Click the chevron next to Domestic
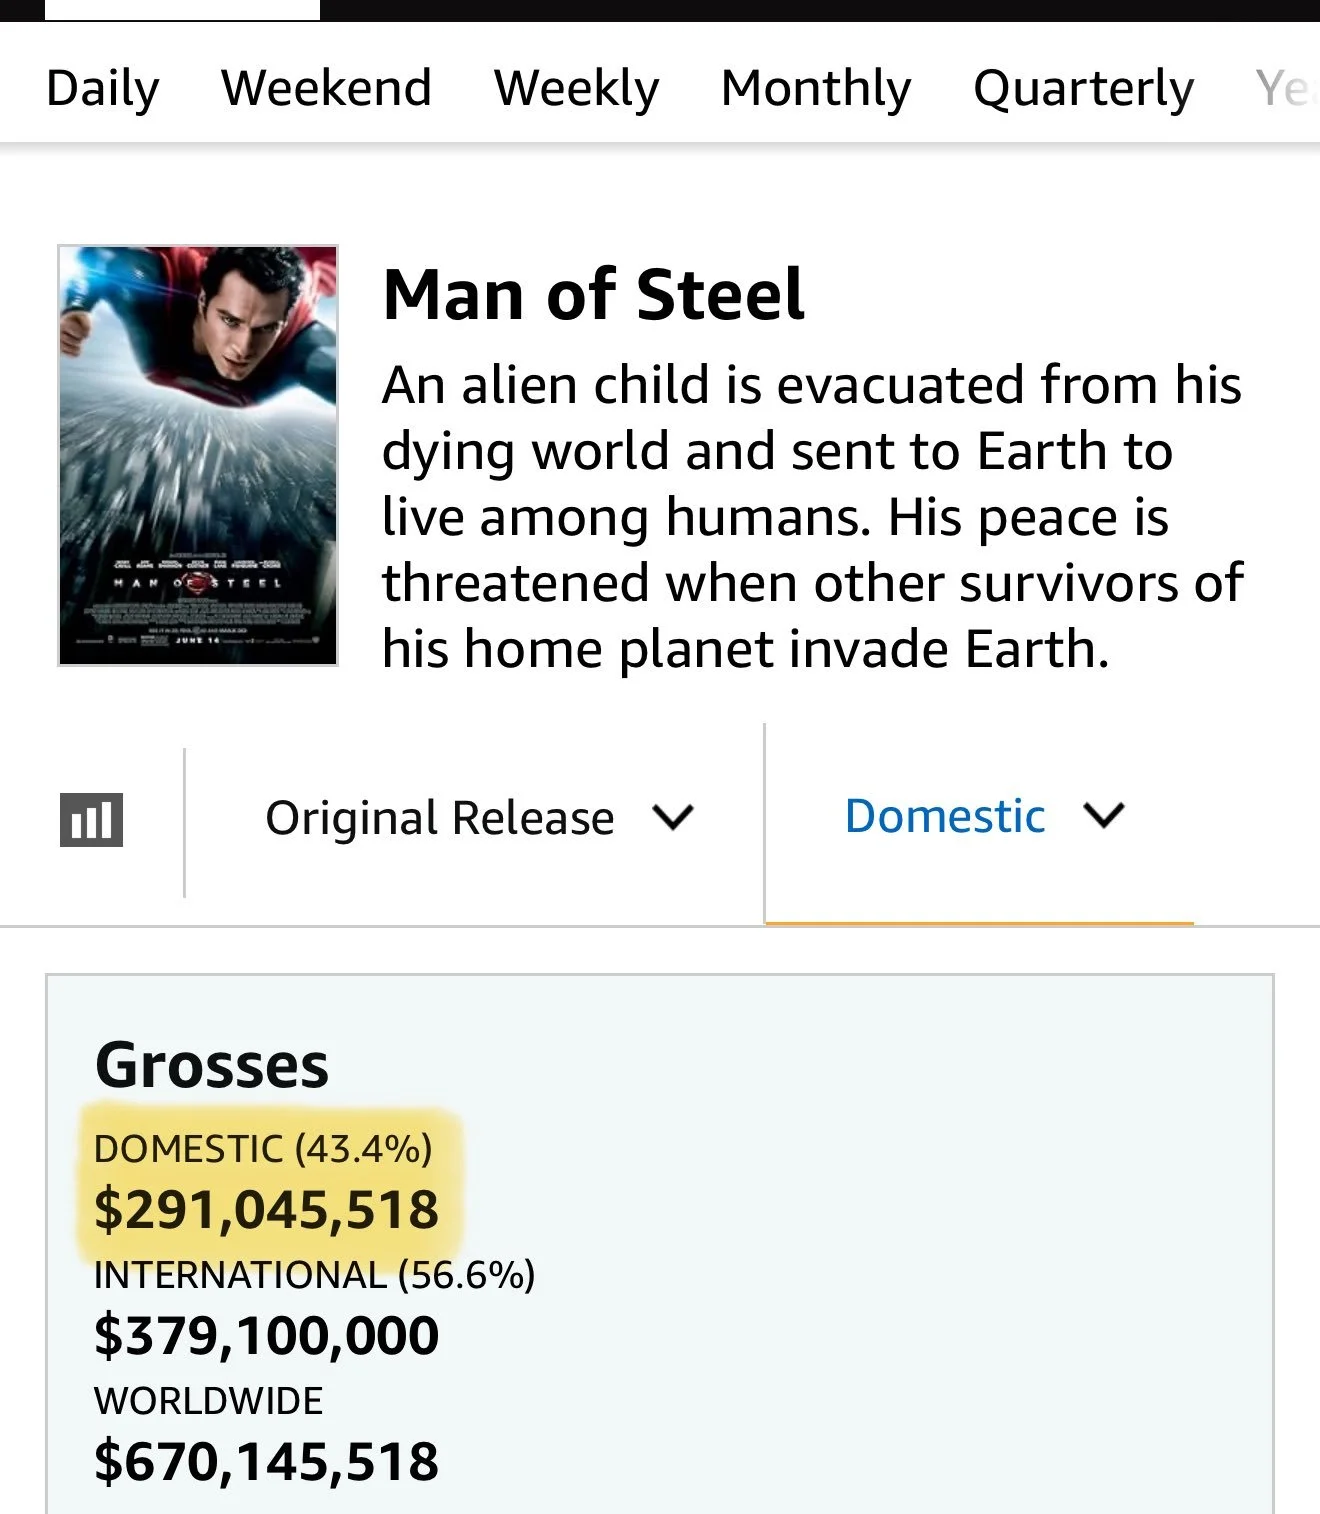This screenshot has width=1320, height=1514. coord(1104,816)
